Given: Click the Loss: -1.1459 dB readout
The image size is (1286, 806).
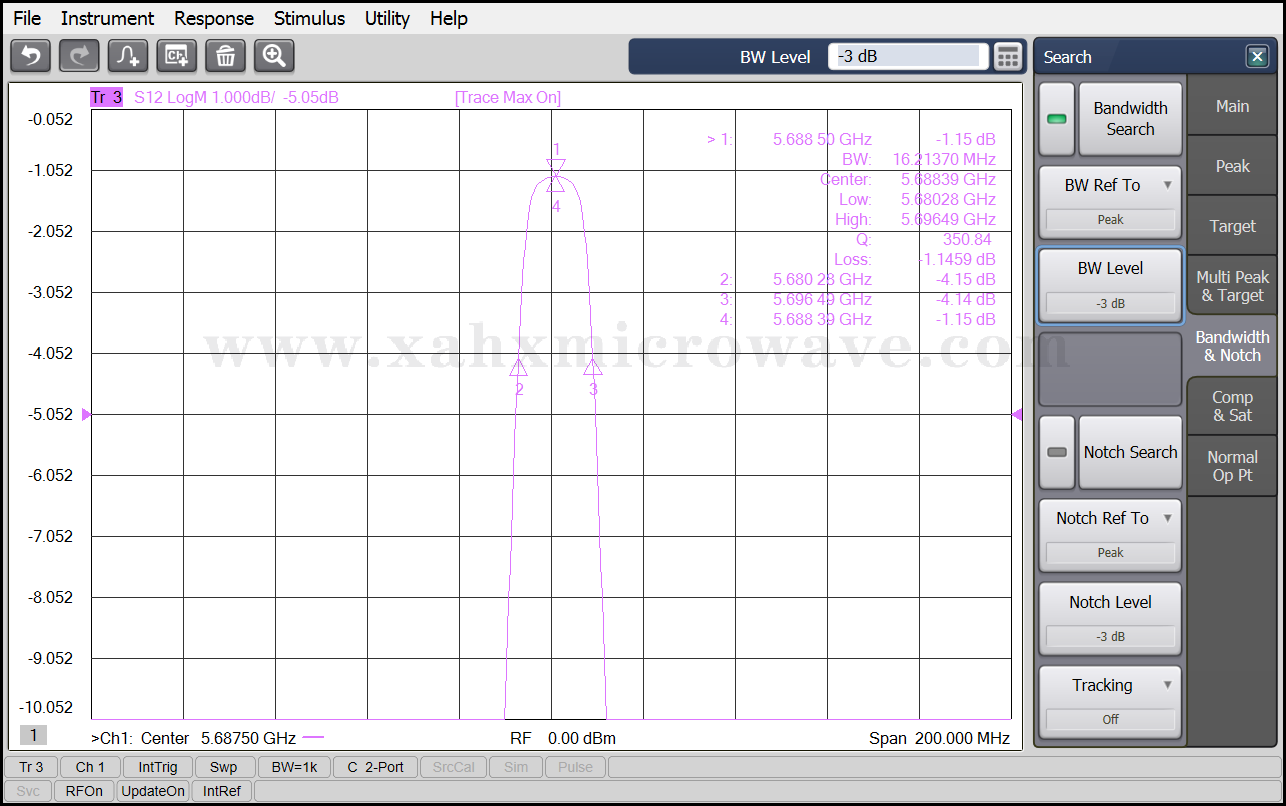Looking at the screenshot, I should [915, 259].
